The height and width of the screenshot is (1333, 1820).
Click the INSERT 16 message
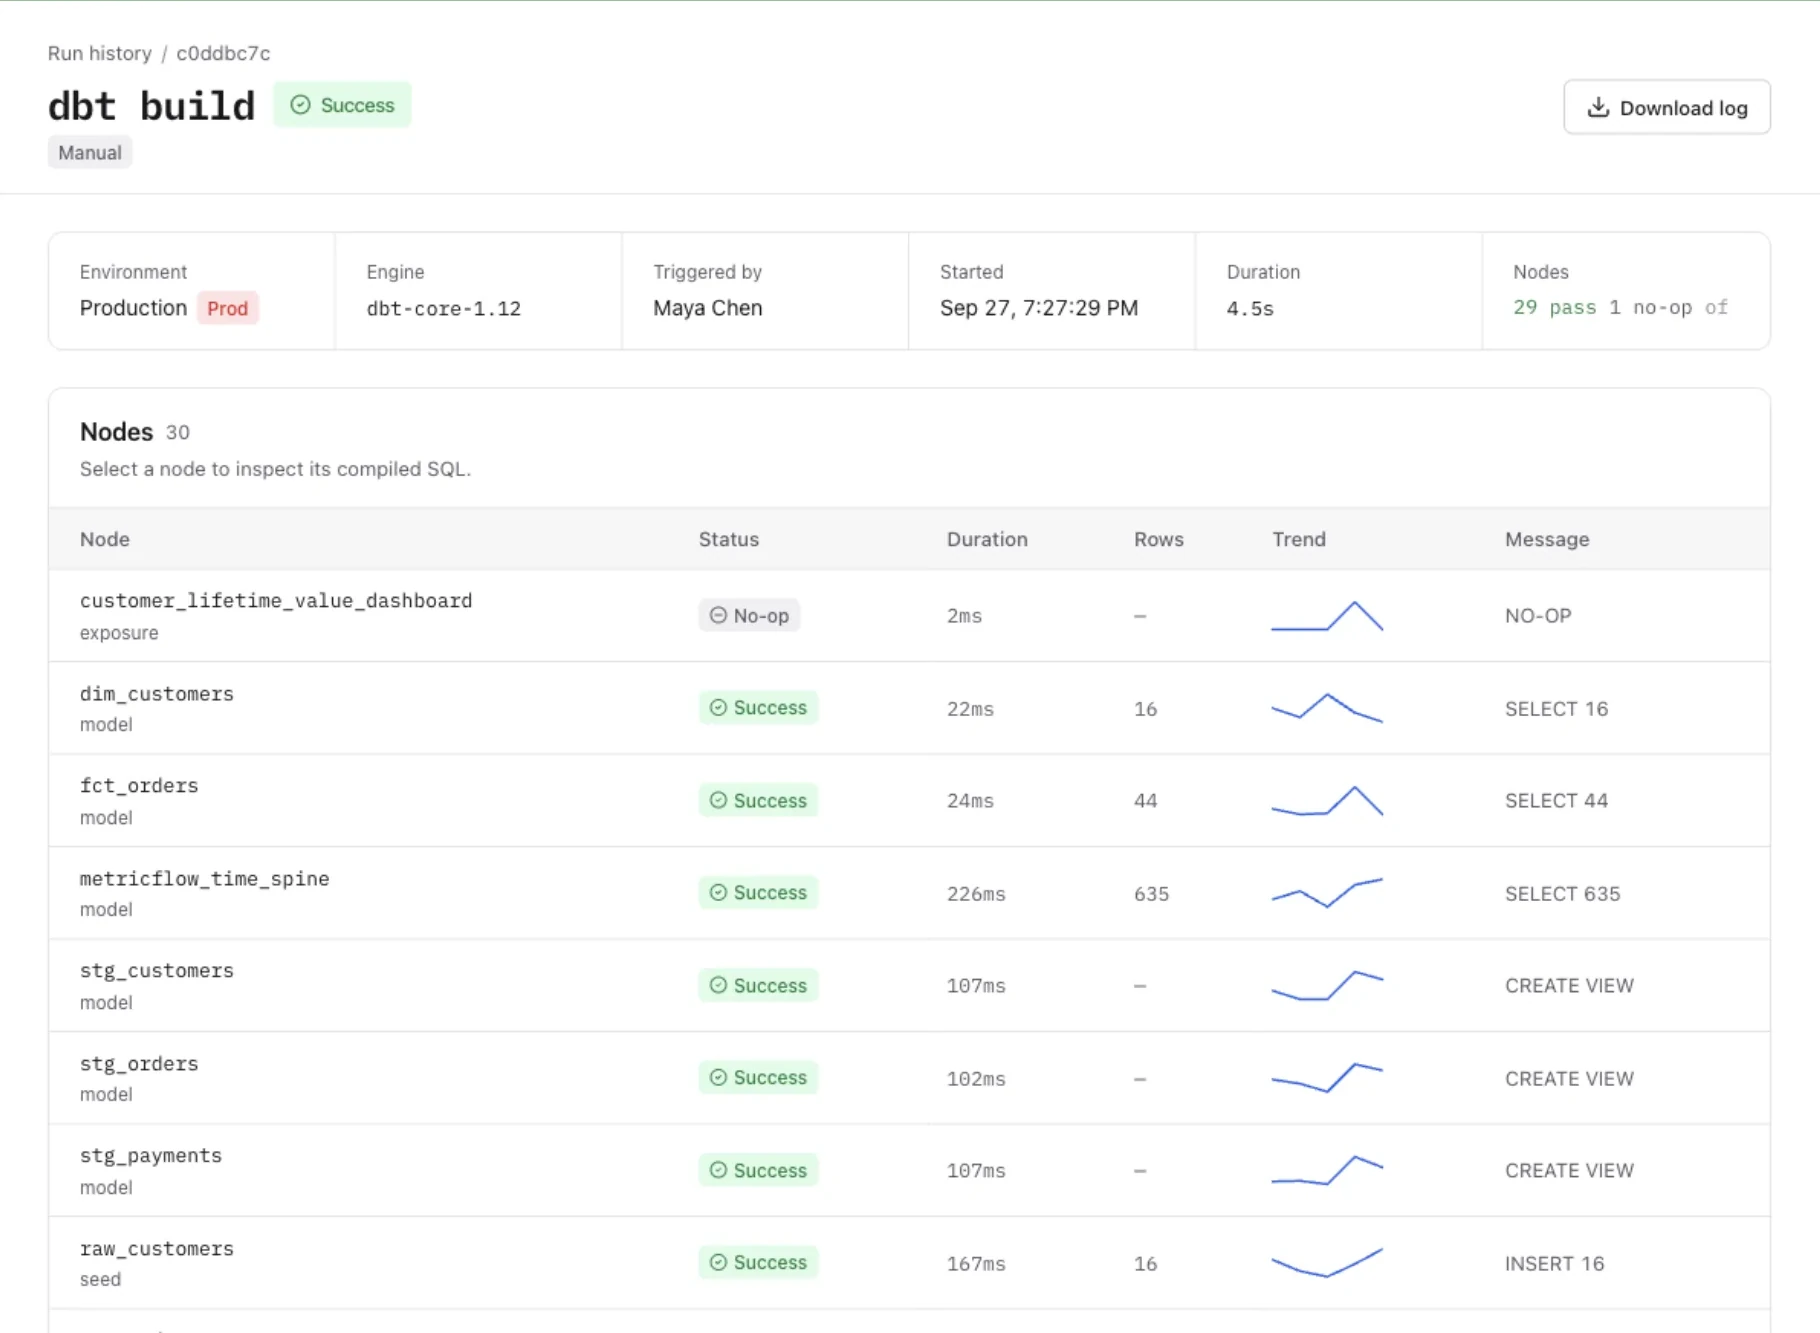pyautogui.click(x=1554, y=1263)
